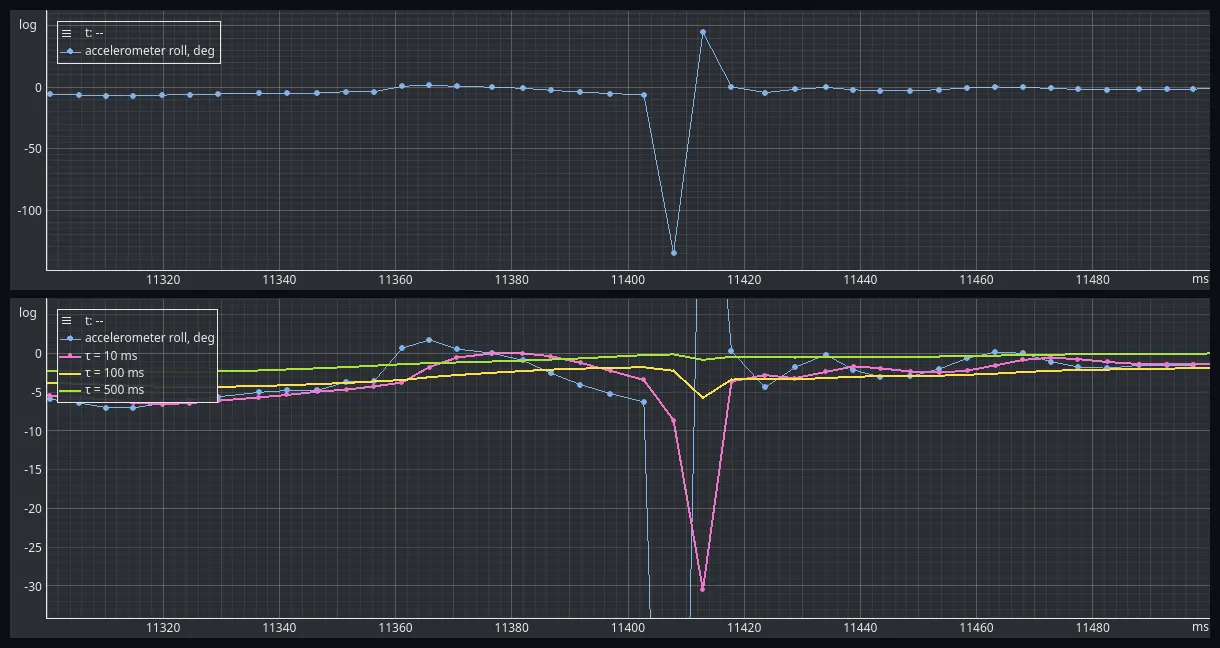Click the 'accelerometer roll, deg' legend label in the top plot
Viewport: 1220px width, 648px height.
149,51
